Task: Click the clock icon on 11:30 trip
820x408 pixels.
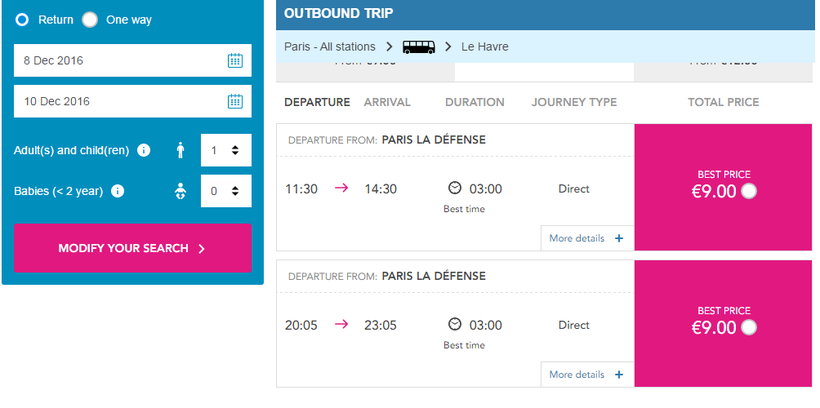Action: pos(455,188)
